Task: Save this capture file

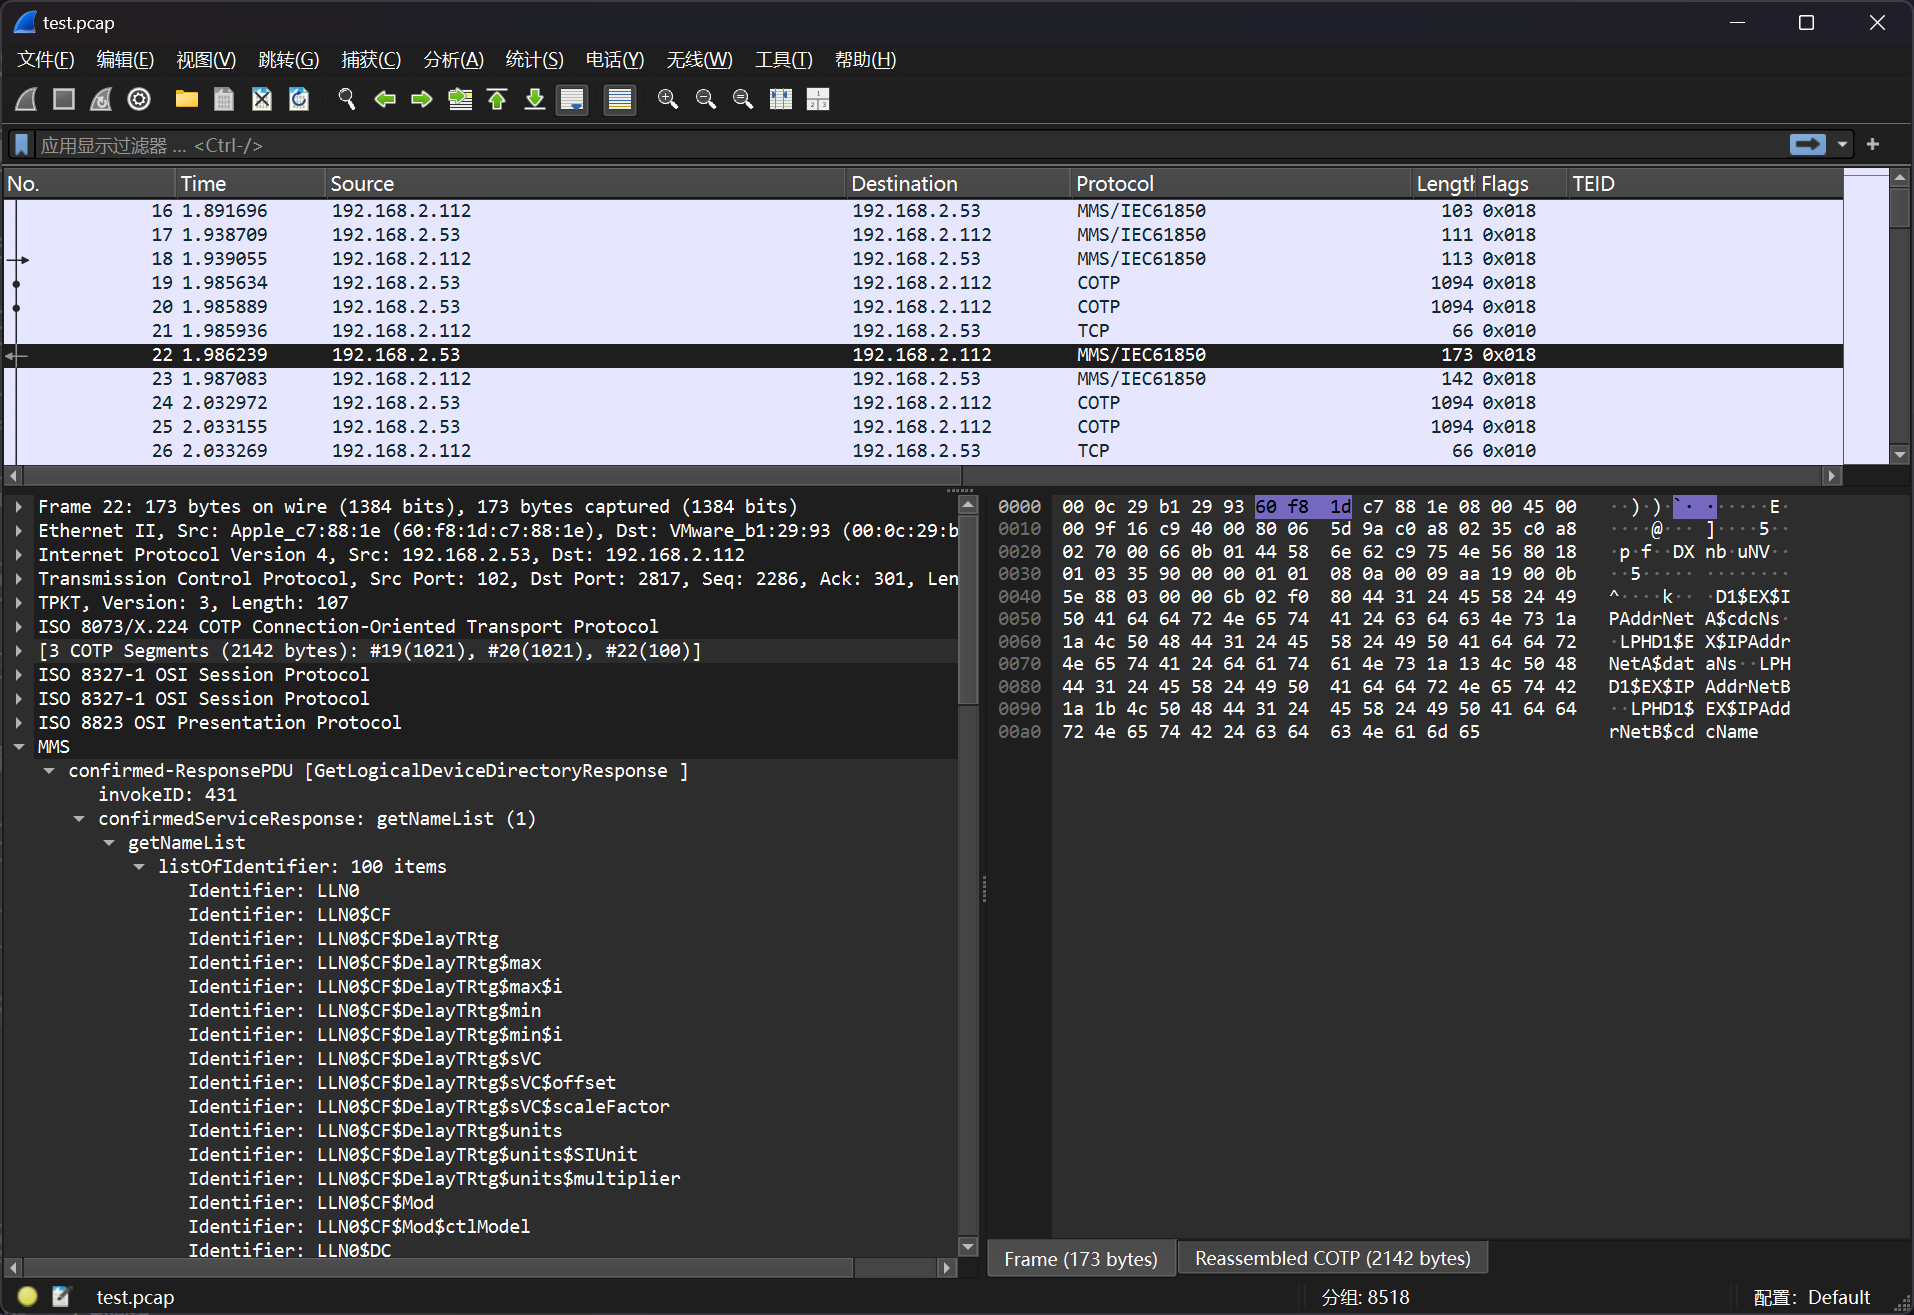Action: [224, 99]
